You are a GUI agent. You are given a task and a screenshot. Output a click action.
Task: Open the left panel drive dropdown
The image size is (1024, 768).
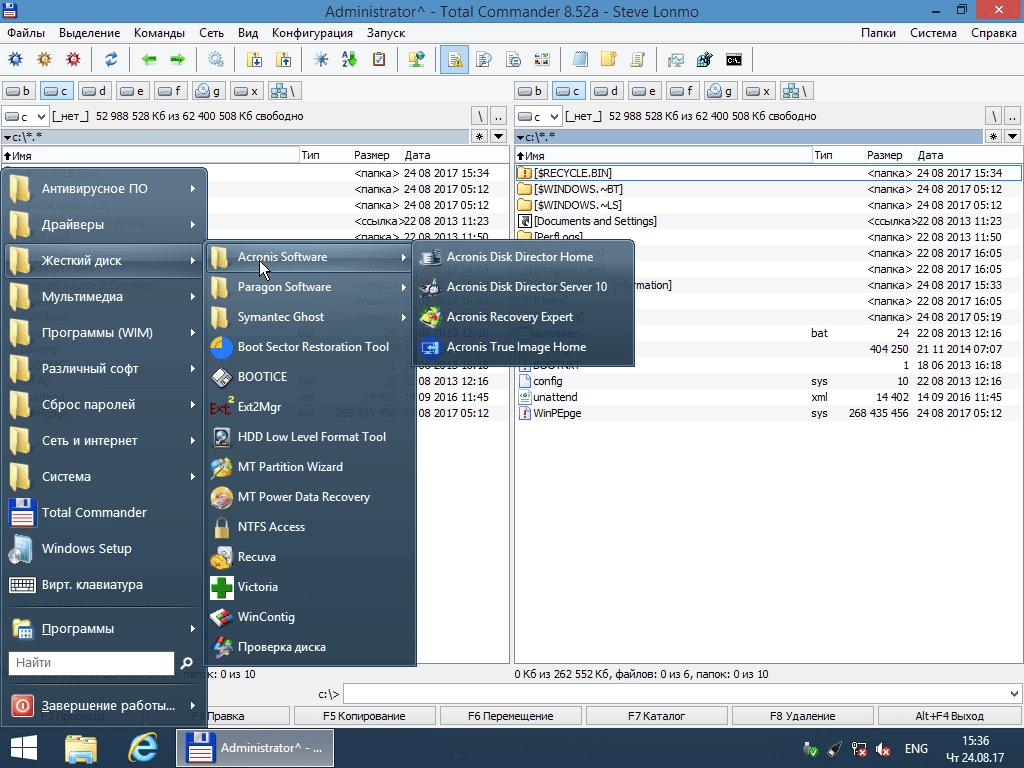25,116
